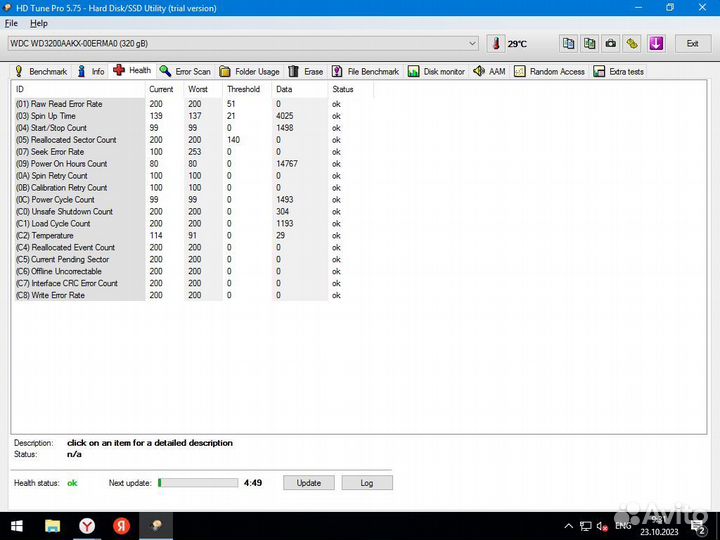
Task: Open the Folder Usage tab
Action: (250, 71)
